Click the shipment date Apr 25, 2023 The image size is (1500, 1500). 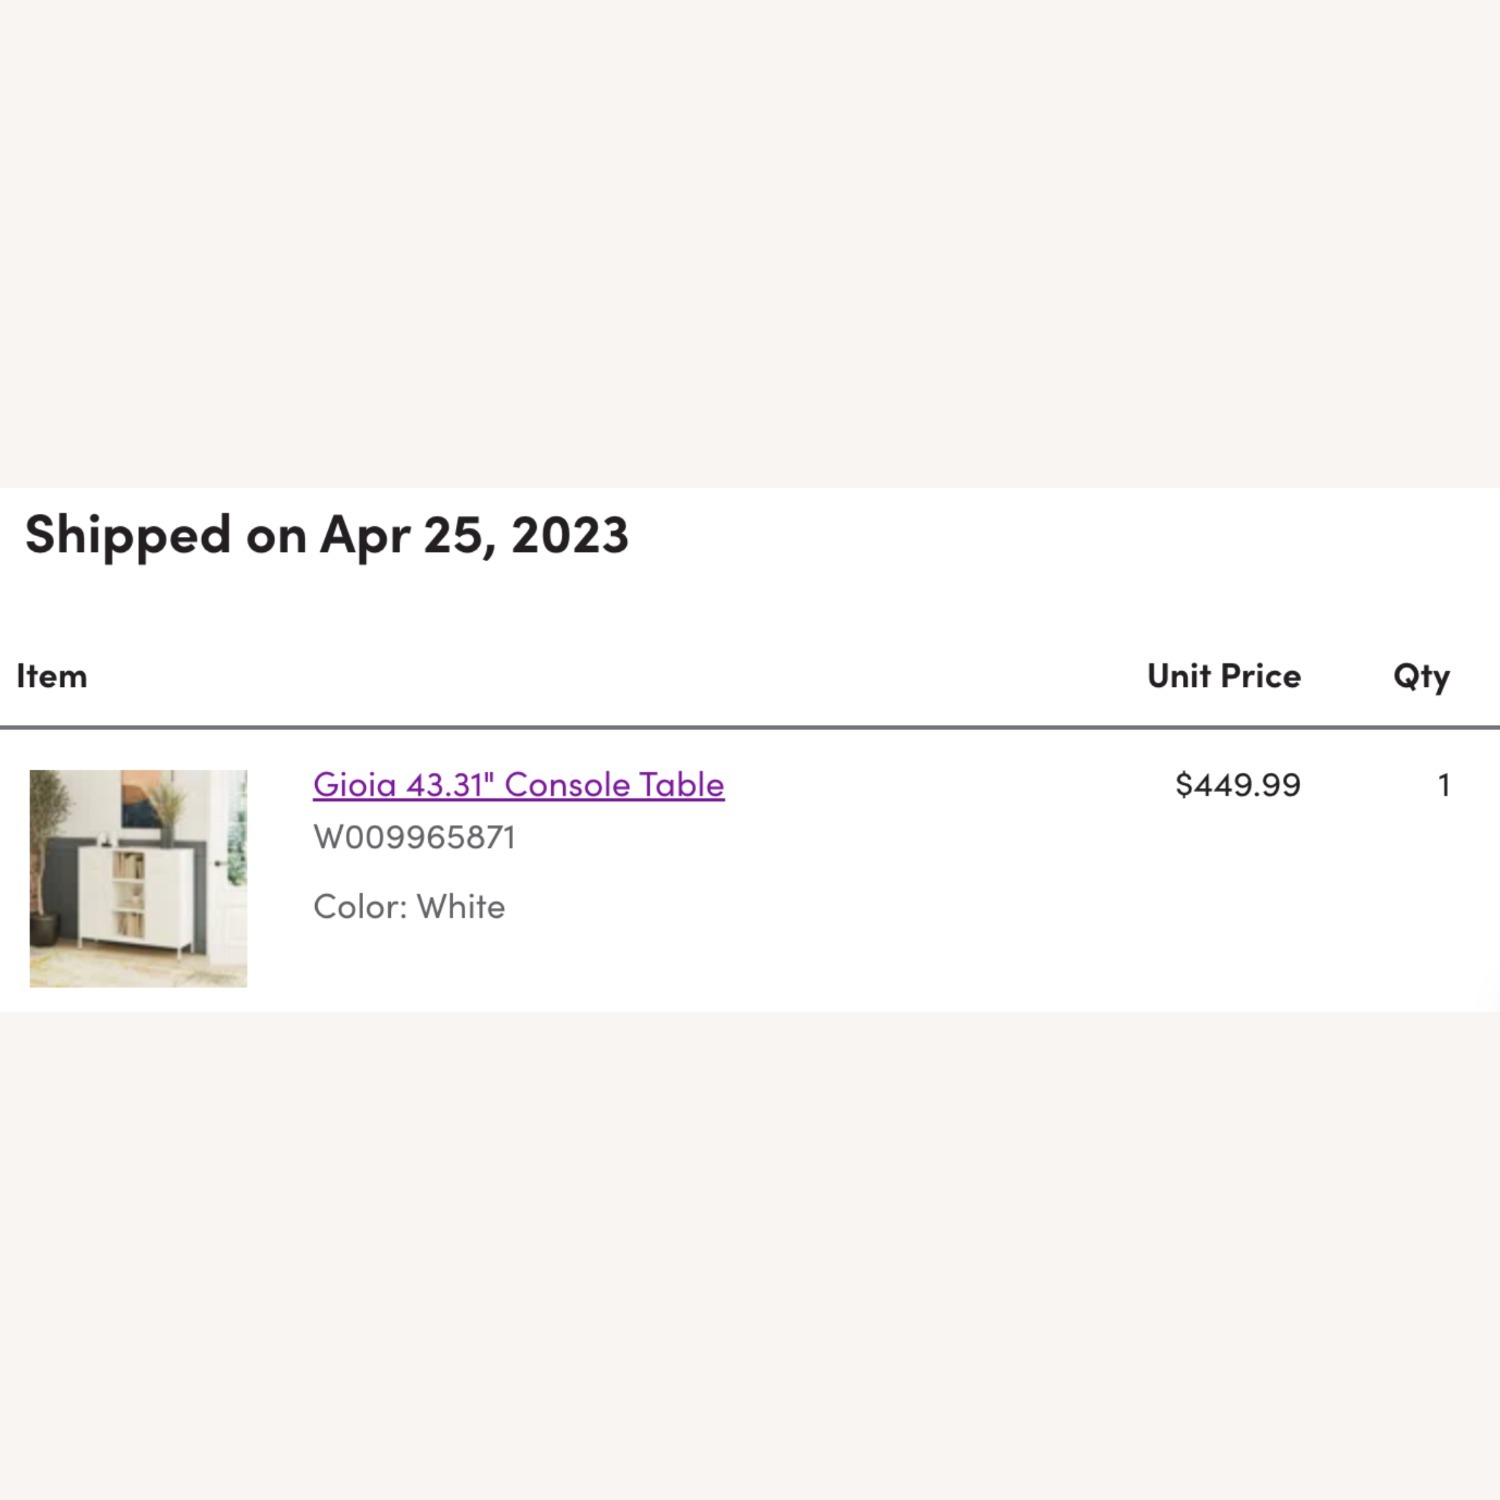click(x=470, y=535)
